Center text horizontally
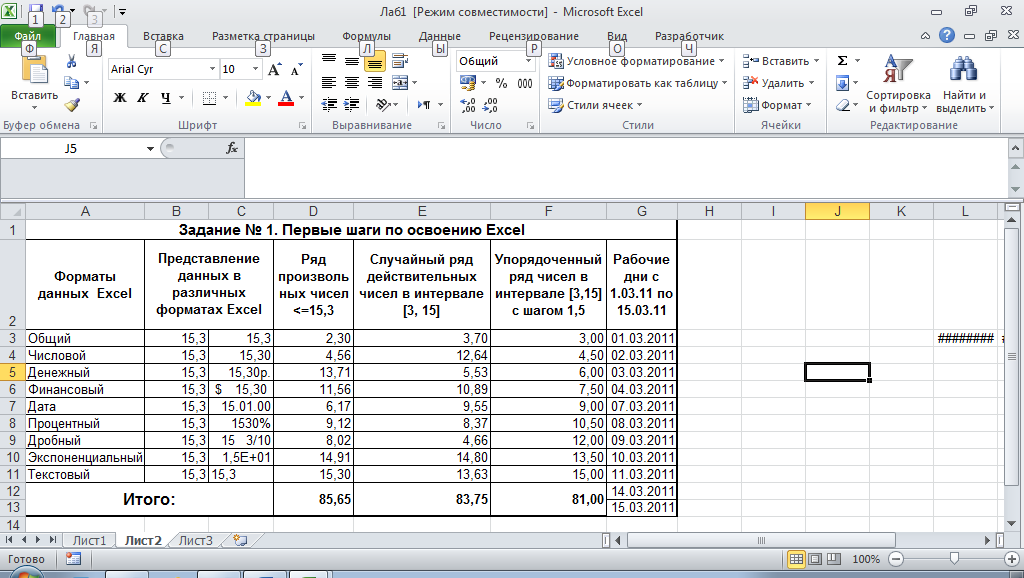Viewport: 1024px width, 578px height. tap(352, 83)
